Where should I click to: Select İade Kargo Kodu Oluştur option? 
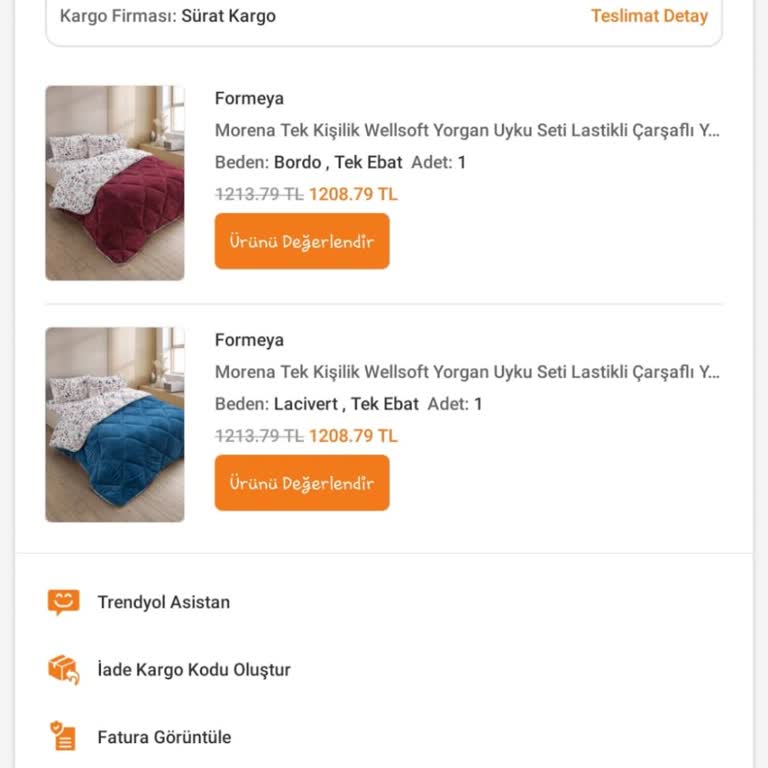click(194, 669)
